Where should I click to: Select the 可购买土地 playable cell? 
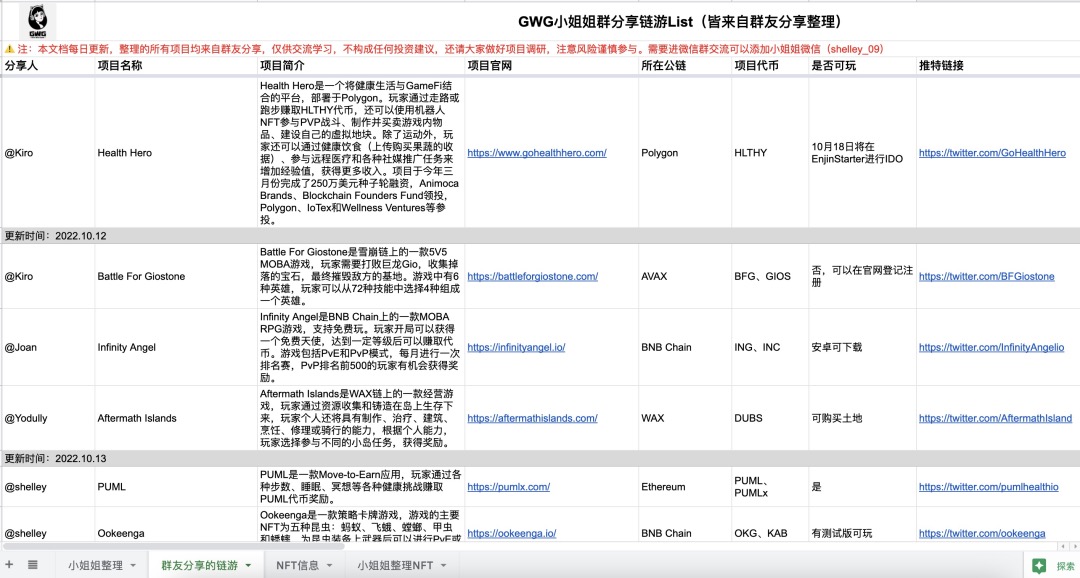862,418
